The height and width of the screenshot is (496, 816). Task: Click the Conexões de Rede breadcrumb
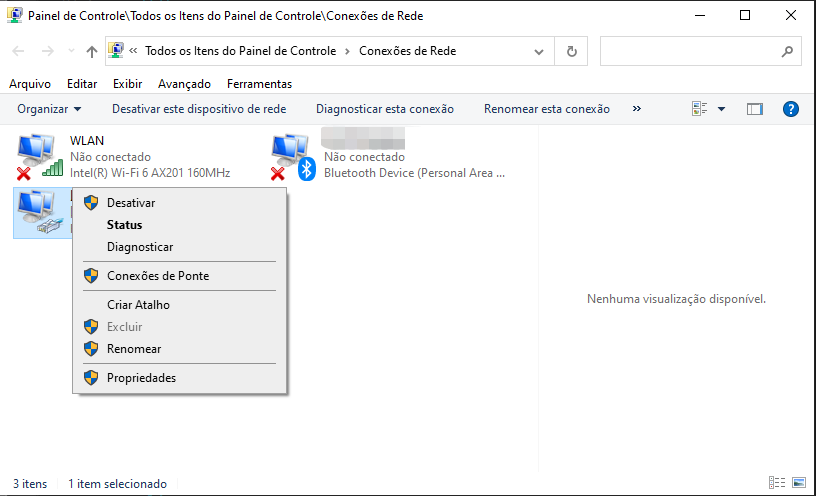(407, 51)
